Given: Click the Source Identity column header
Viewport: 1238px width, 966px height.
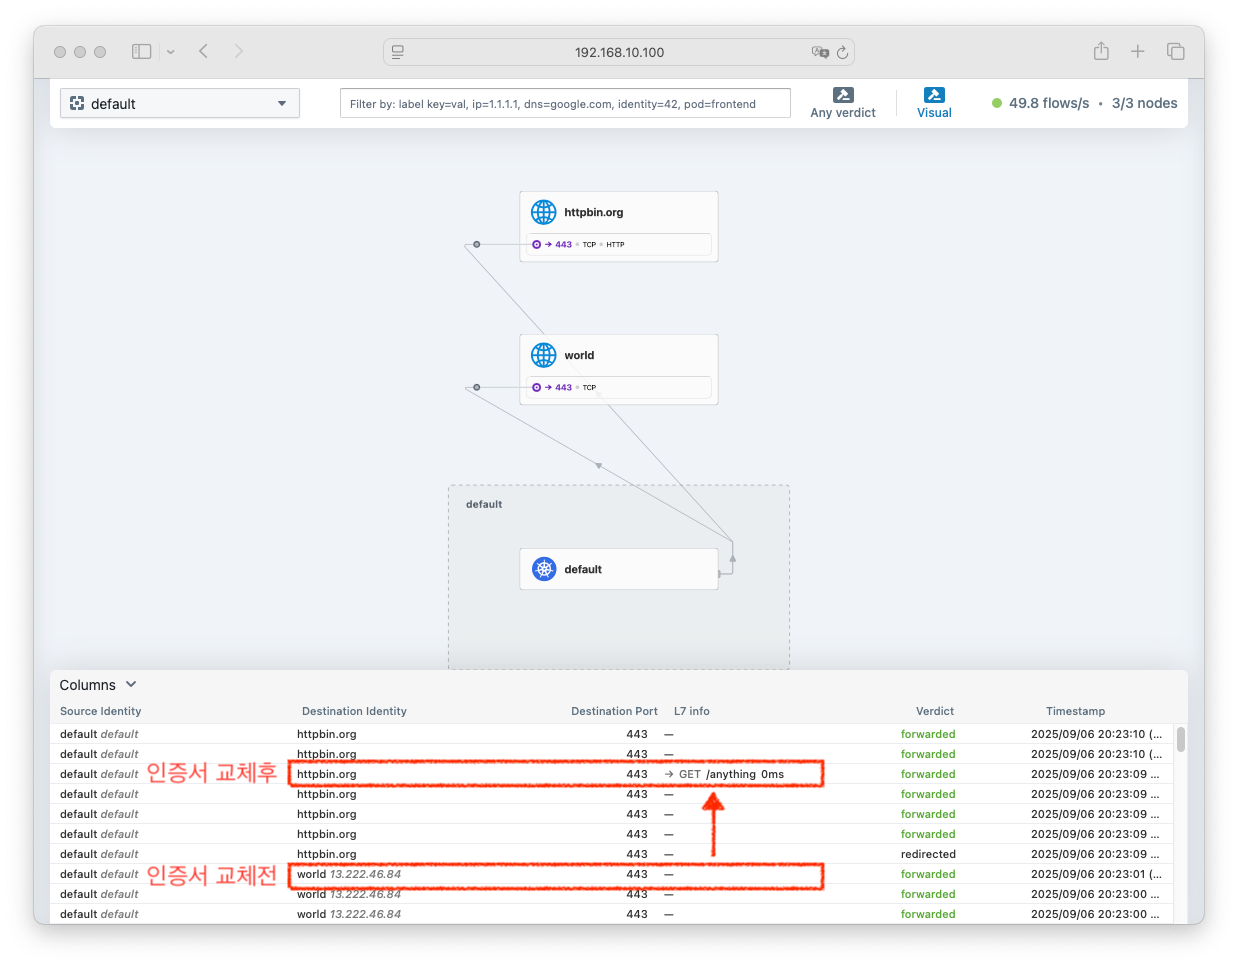Looking at the screenshot, I should point(100,711).
